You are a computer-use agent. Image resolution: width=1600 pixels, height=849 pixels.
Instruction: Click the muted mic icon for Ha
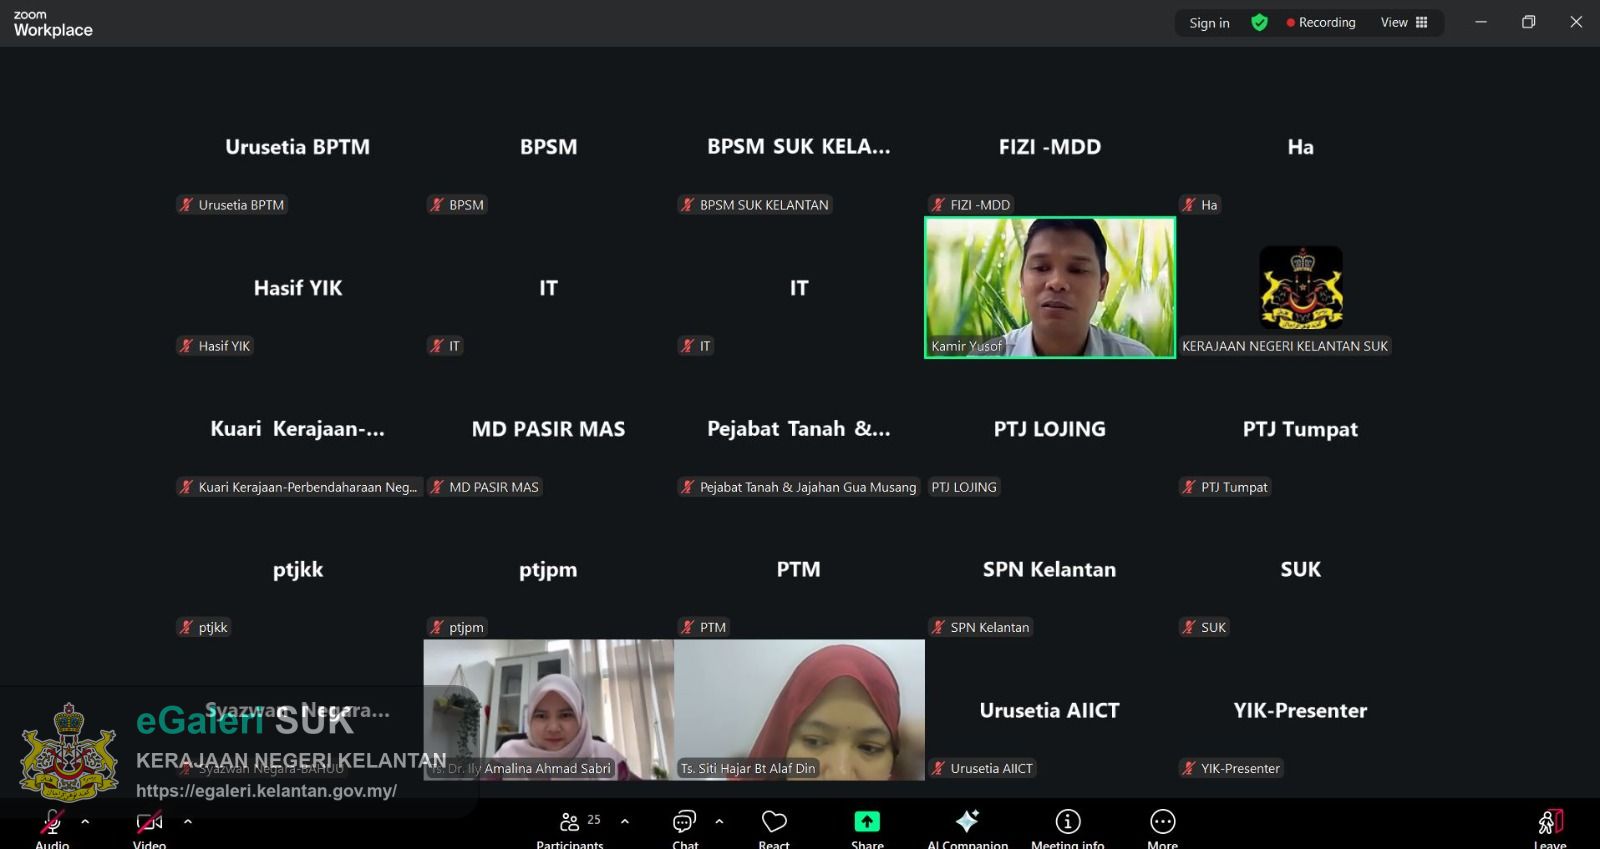coord(1189,205)
